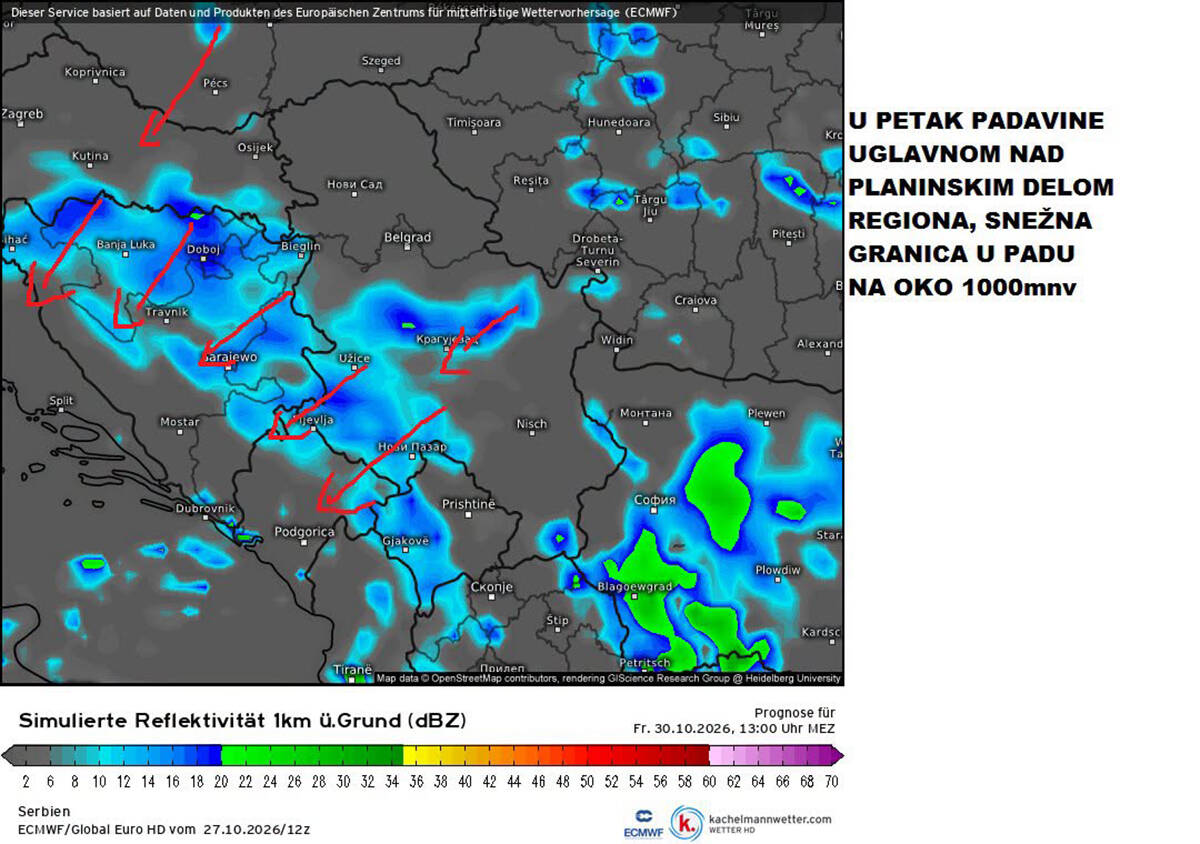Click the София city label

[655, 499]
